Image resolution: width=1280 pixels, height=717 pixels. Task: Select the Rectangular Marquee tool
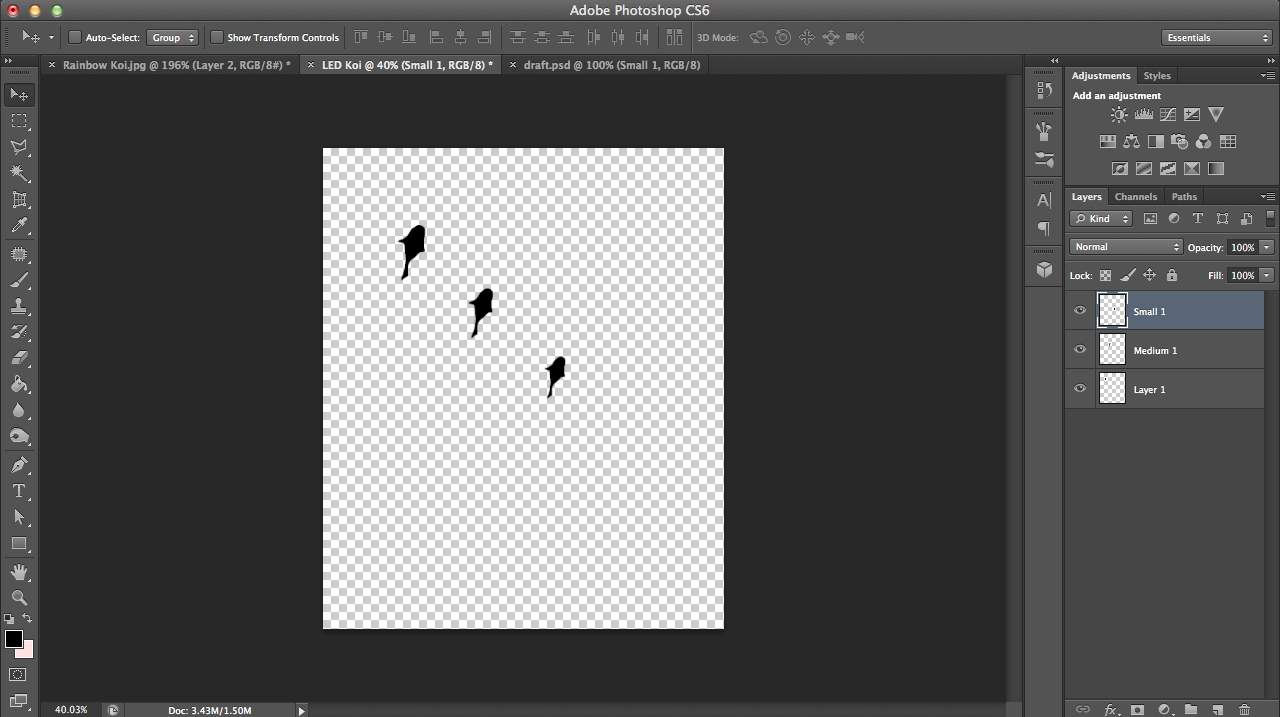pyautogui.click(x=18, y=122)
